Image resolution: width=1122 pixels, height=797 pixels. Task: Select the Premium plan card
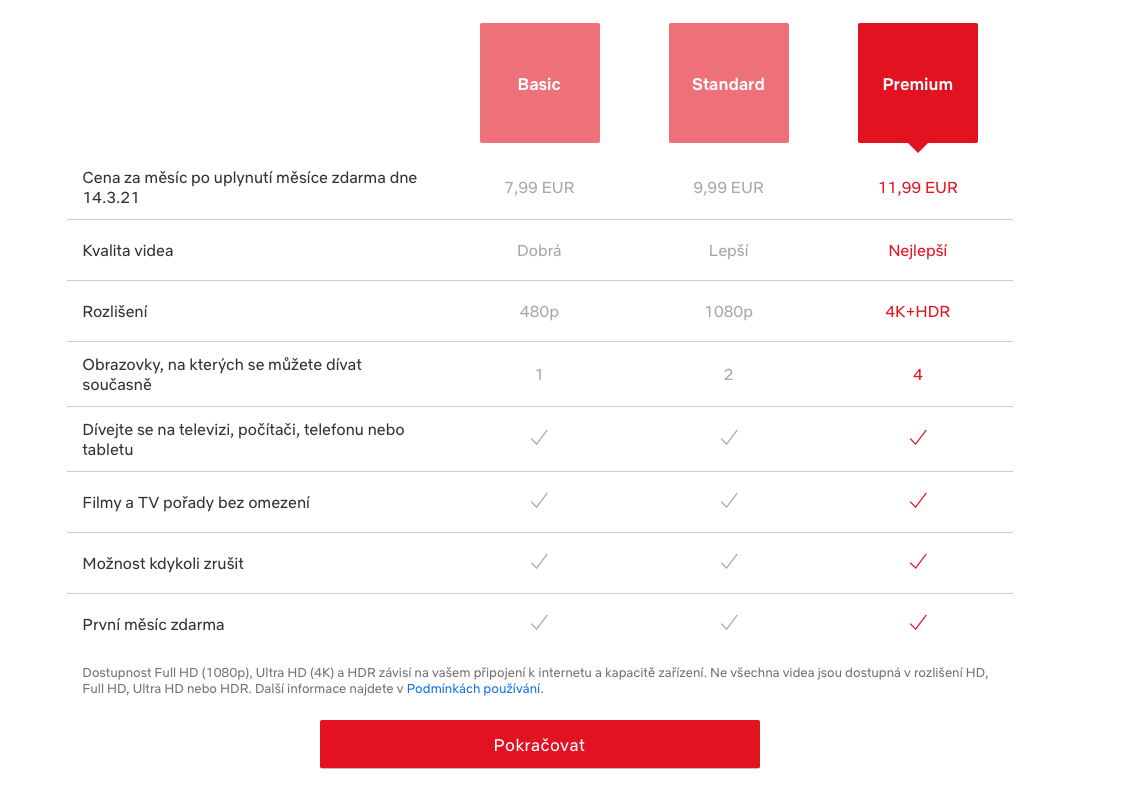click(917, 83)
